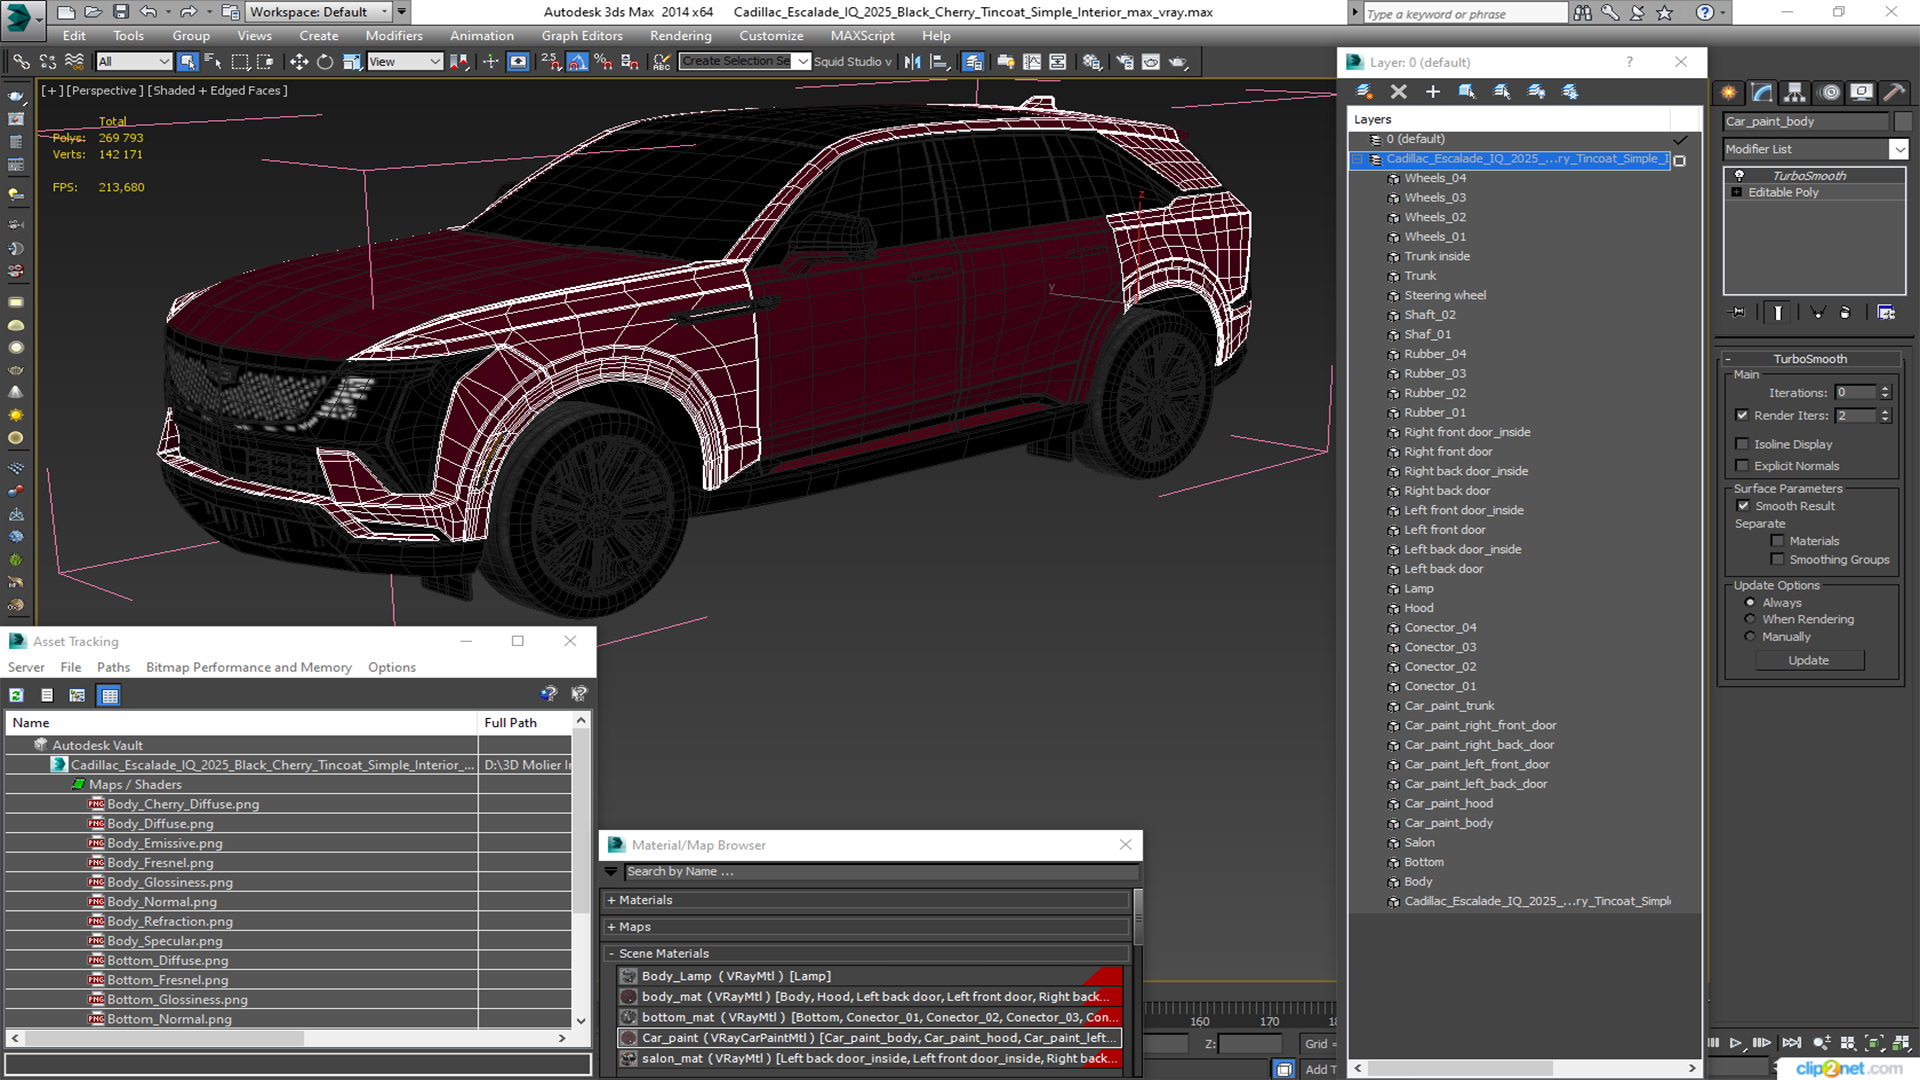Select the Always update option
The width and height of the screenshot is (1920, 1080).
point(1750,603)
